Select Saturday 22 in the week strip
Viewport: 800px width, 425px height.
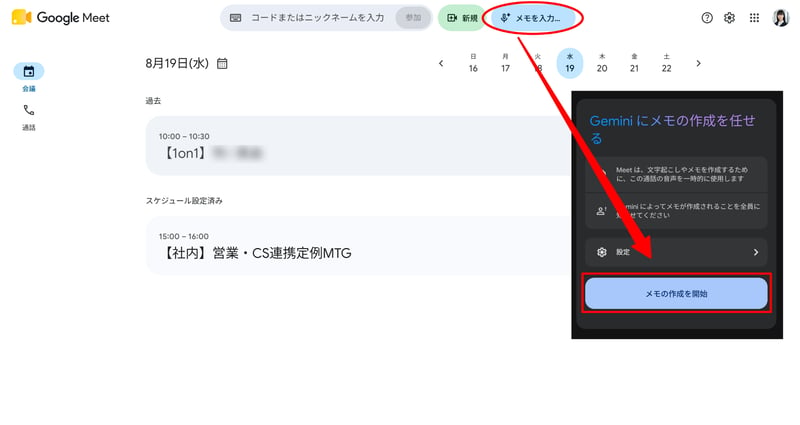666,63
